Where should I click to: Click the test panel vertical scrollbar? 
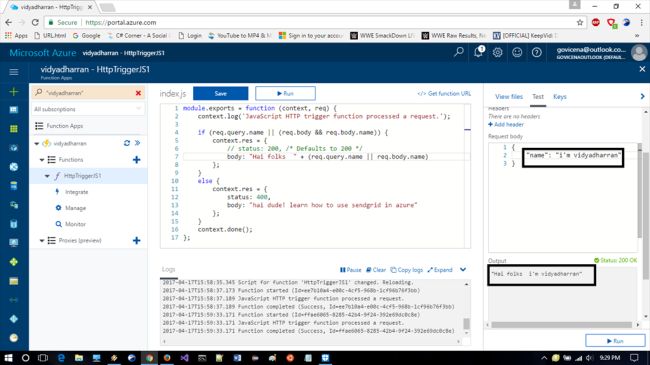[645, 216]
